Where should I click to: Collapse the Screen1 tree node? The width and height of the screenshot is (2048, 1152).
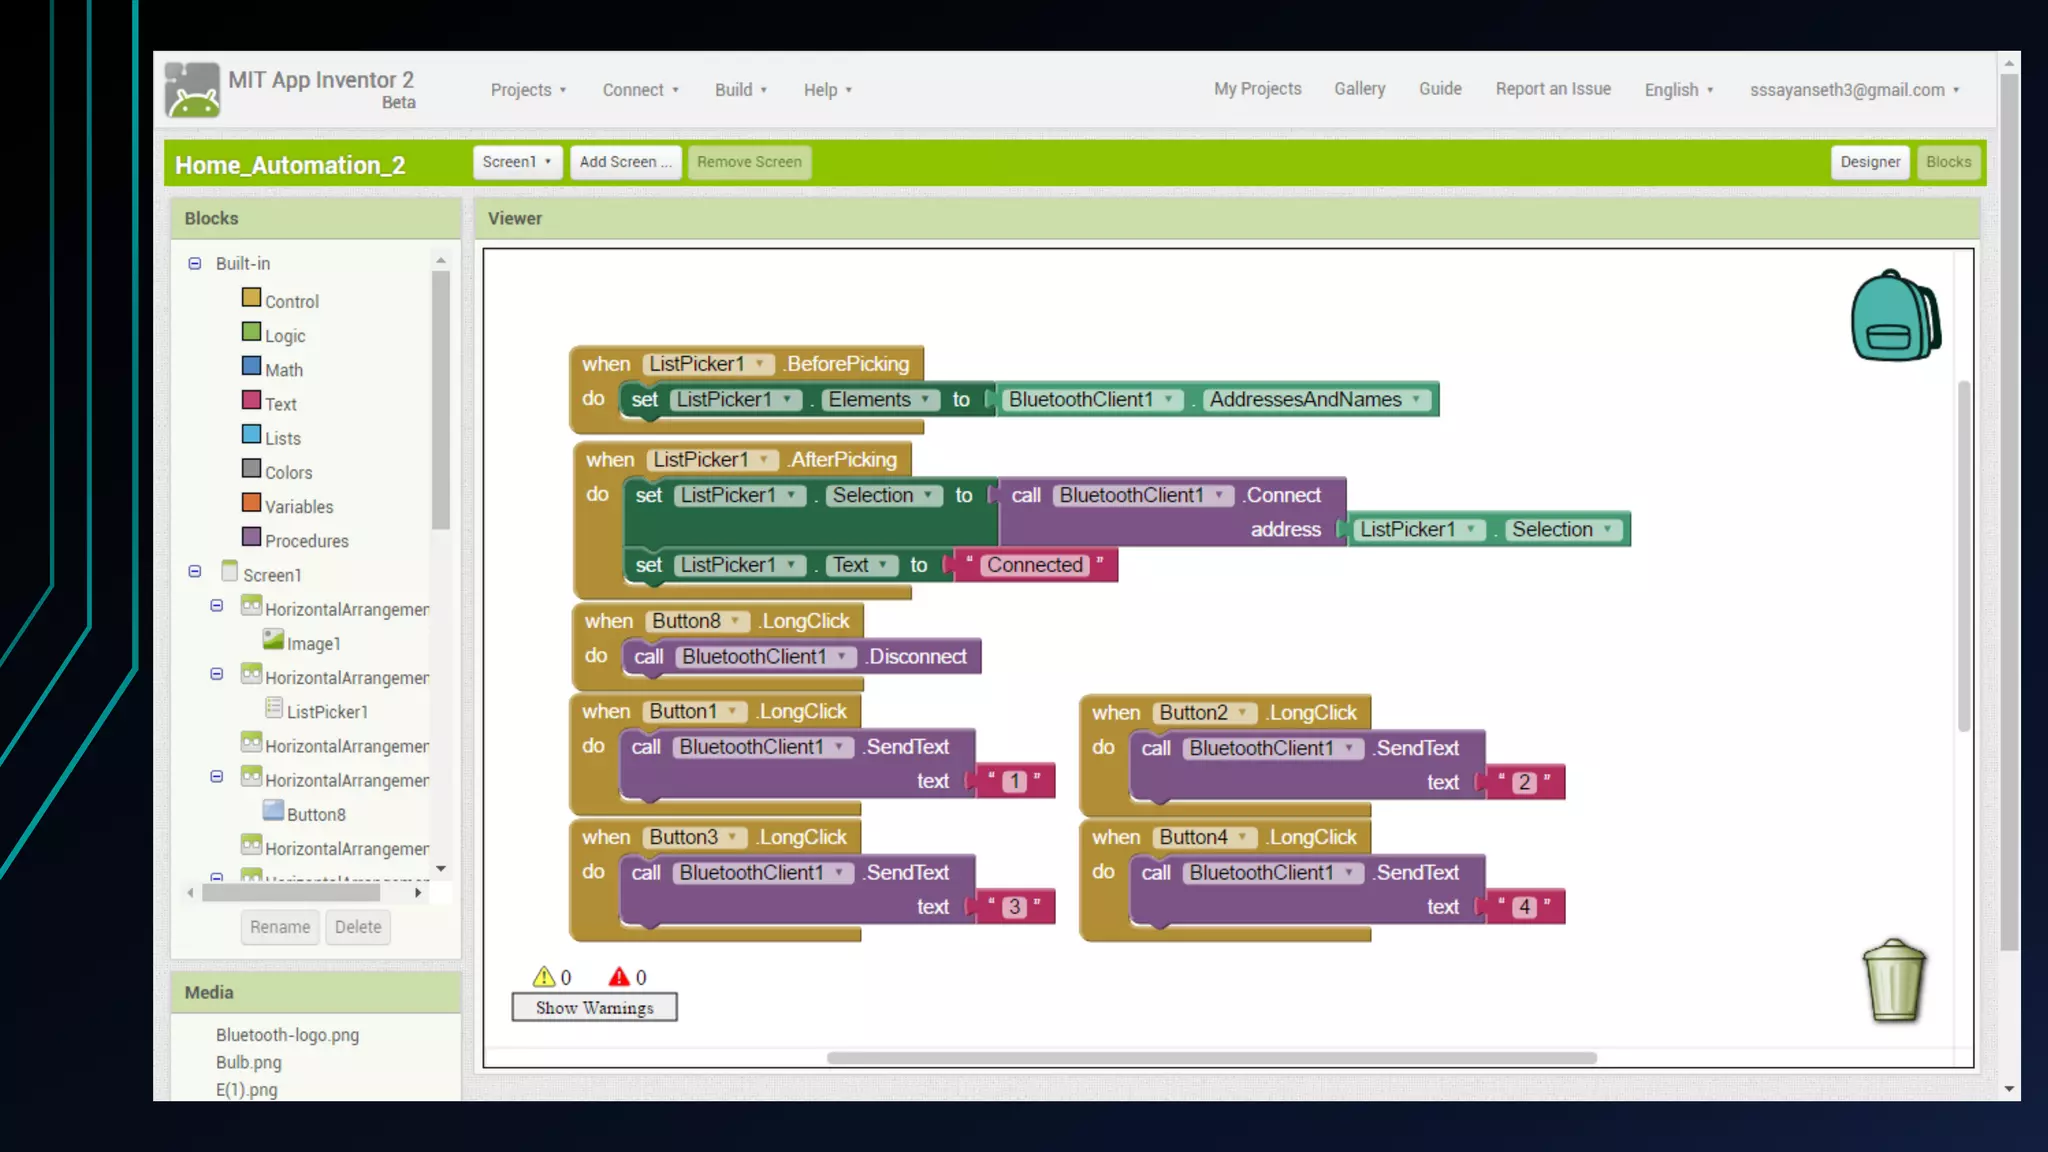(x=195, y=572)
